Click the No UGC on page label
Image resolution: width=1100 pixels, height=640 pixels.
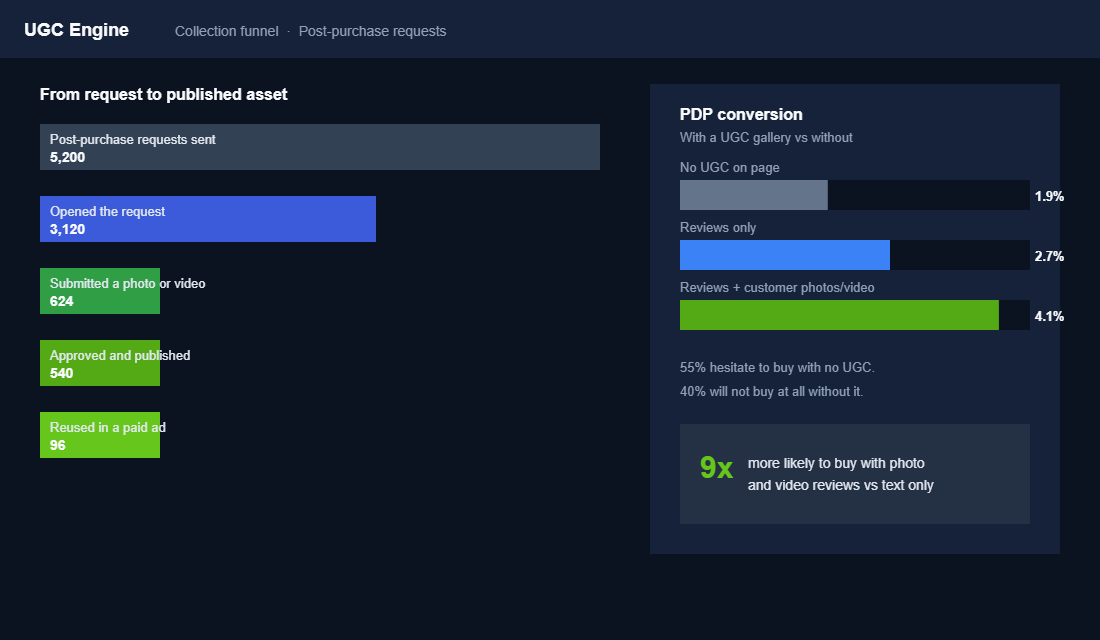pos(730,168)
